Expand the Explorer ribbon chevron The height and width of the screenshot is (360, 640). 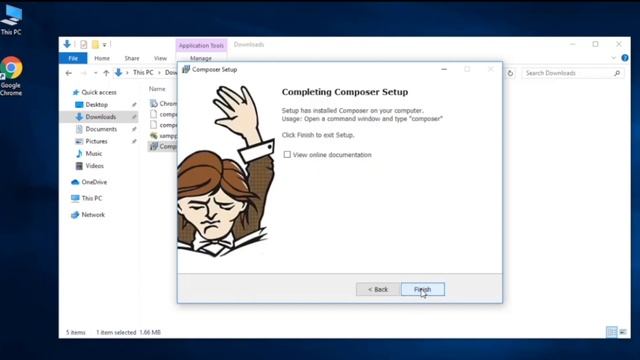(x=613, y=58)
